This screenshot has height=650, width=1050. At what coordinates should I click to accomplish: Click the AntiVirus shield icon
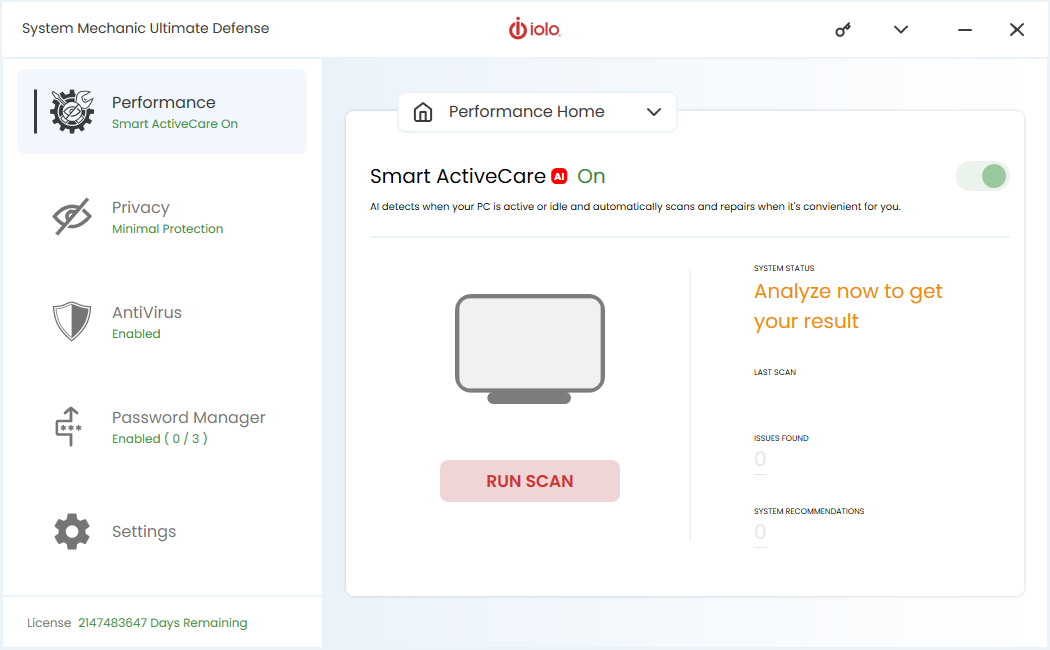[72, 321]
